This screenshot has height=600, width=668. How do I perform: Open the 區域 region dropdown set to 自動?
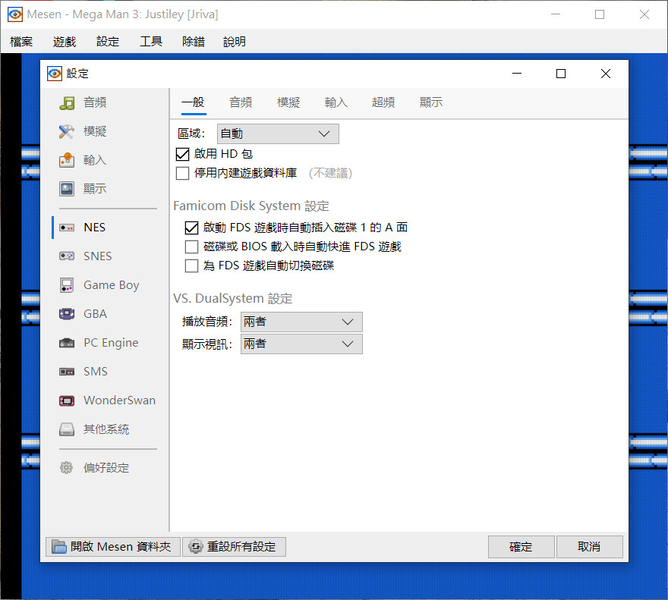[x=278, y=134]
